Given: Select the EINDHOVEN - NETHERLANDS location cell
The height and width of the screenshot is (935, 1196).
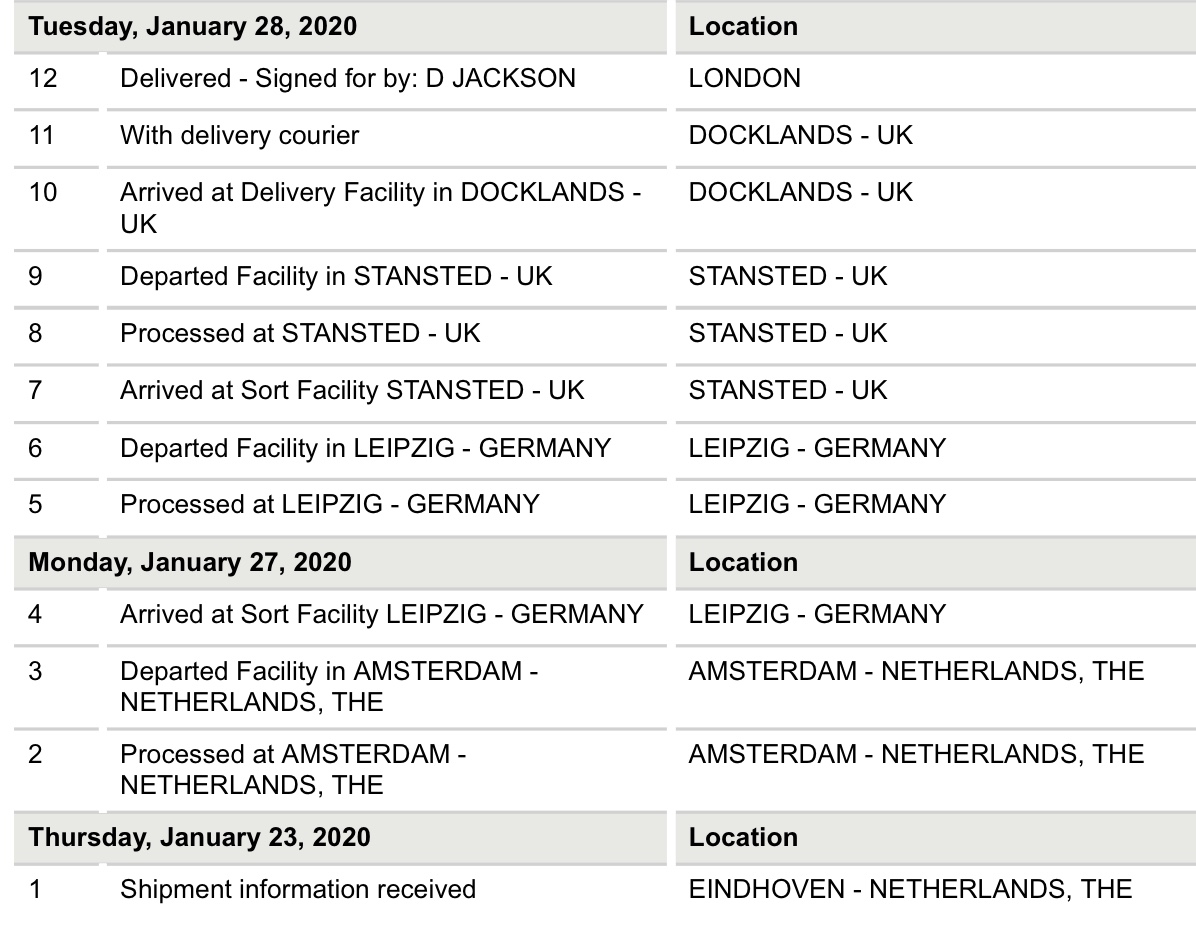Looking at the screenshot, I should [x=910, y=889].
